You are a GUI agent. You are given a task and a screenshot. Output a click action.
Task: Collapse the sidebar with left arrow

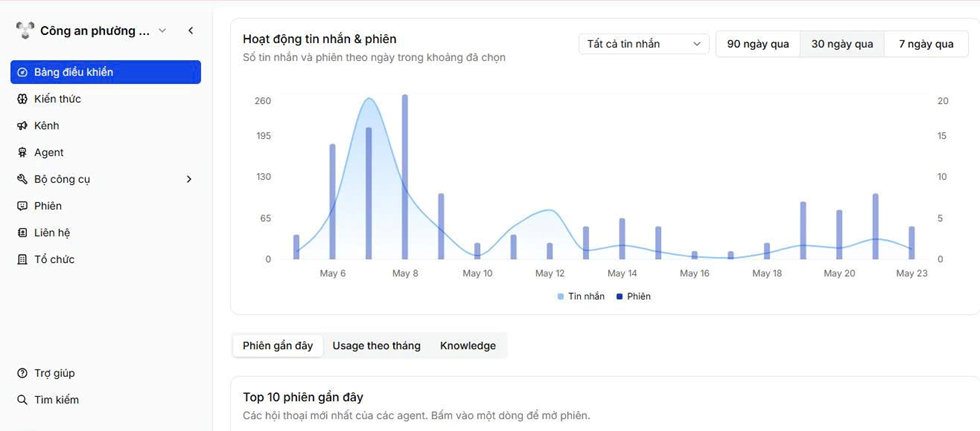[x=191, y=31]
